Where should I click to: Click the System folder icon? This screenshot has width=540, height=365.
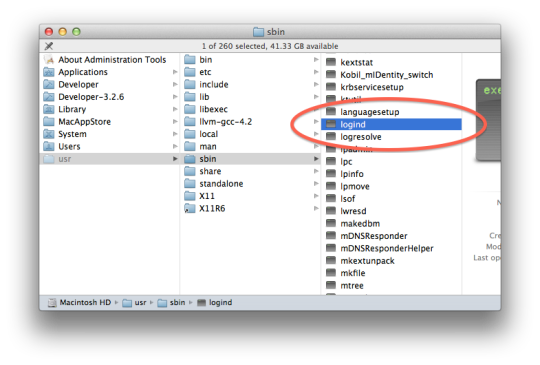pyautogui.click(x=49, y=134)
